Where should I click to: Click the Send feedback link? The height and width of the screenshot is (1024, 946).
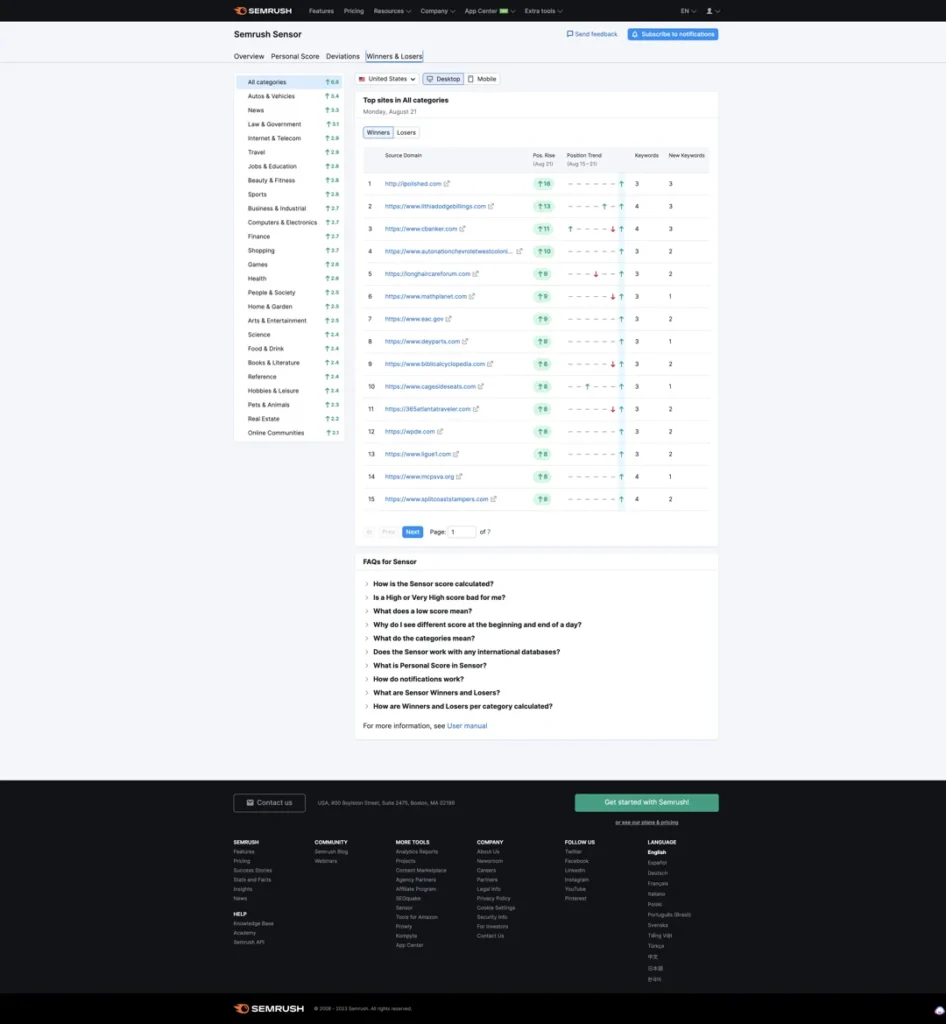click(x=592, y=34)
